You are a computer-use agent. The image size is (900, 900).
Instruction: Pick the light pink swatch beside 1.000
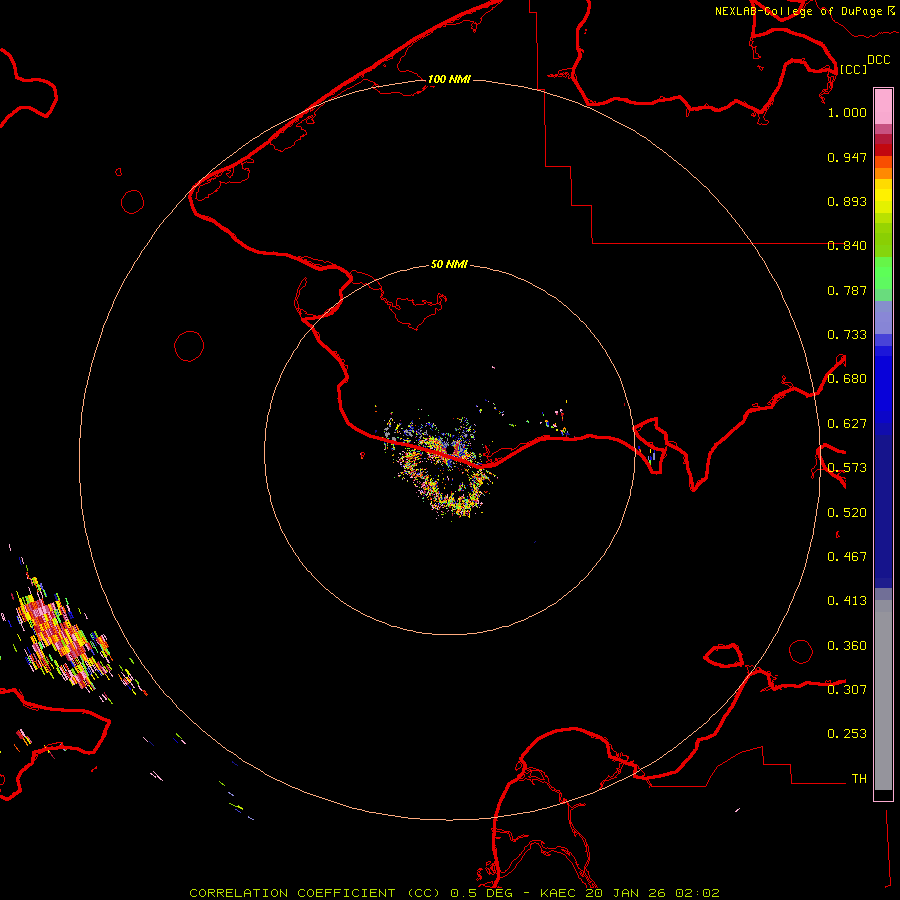tap(883, 107)
